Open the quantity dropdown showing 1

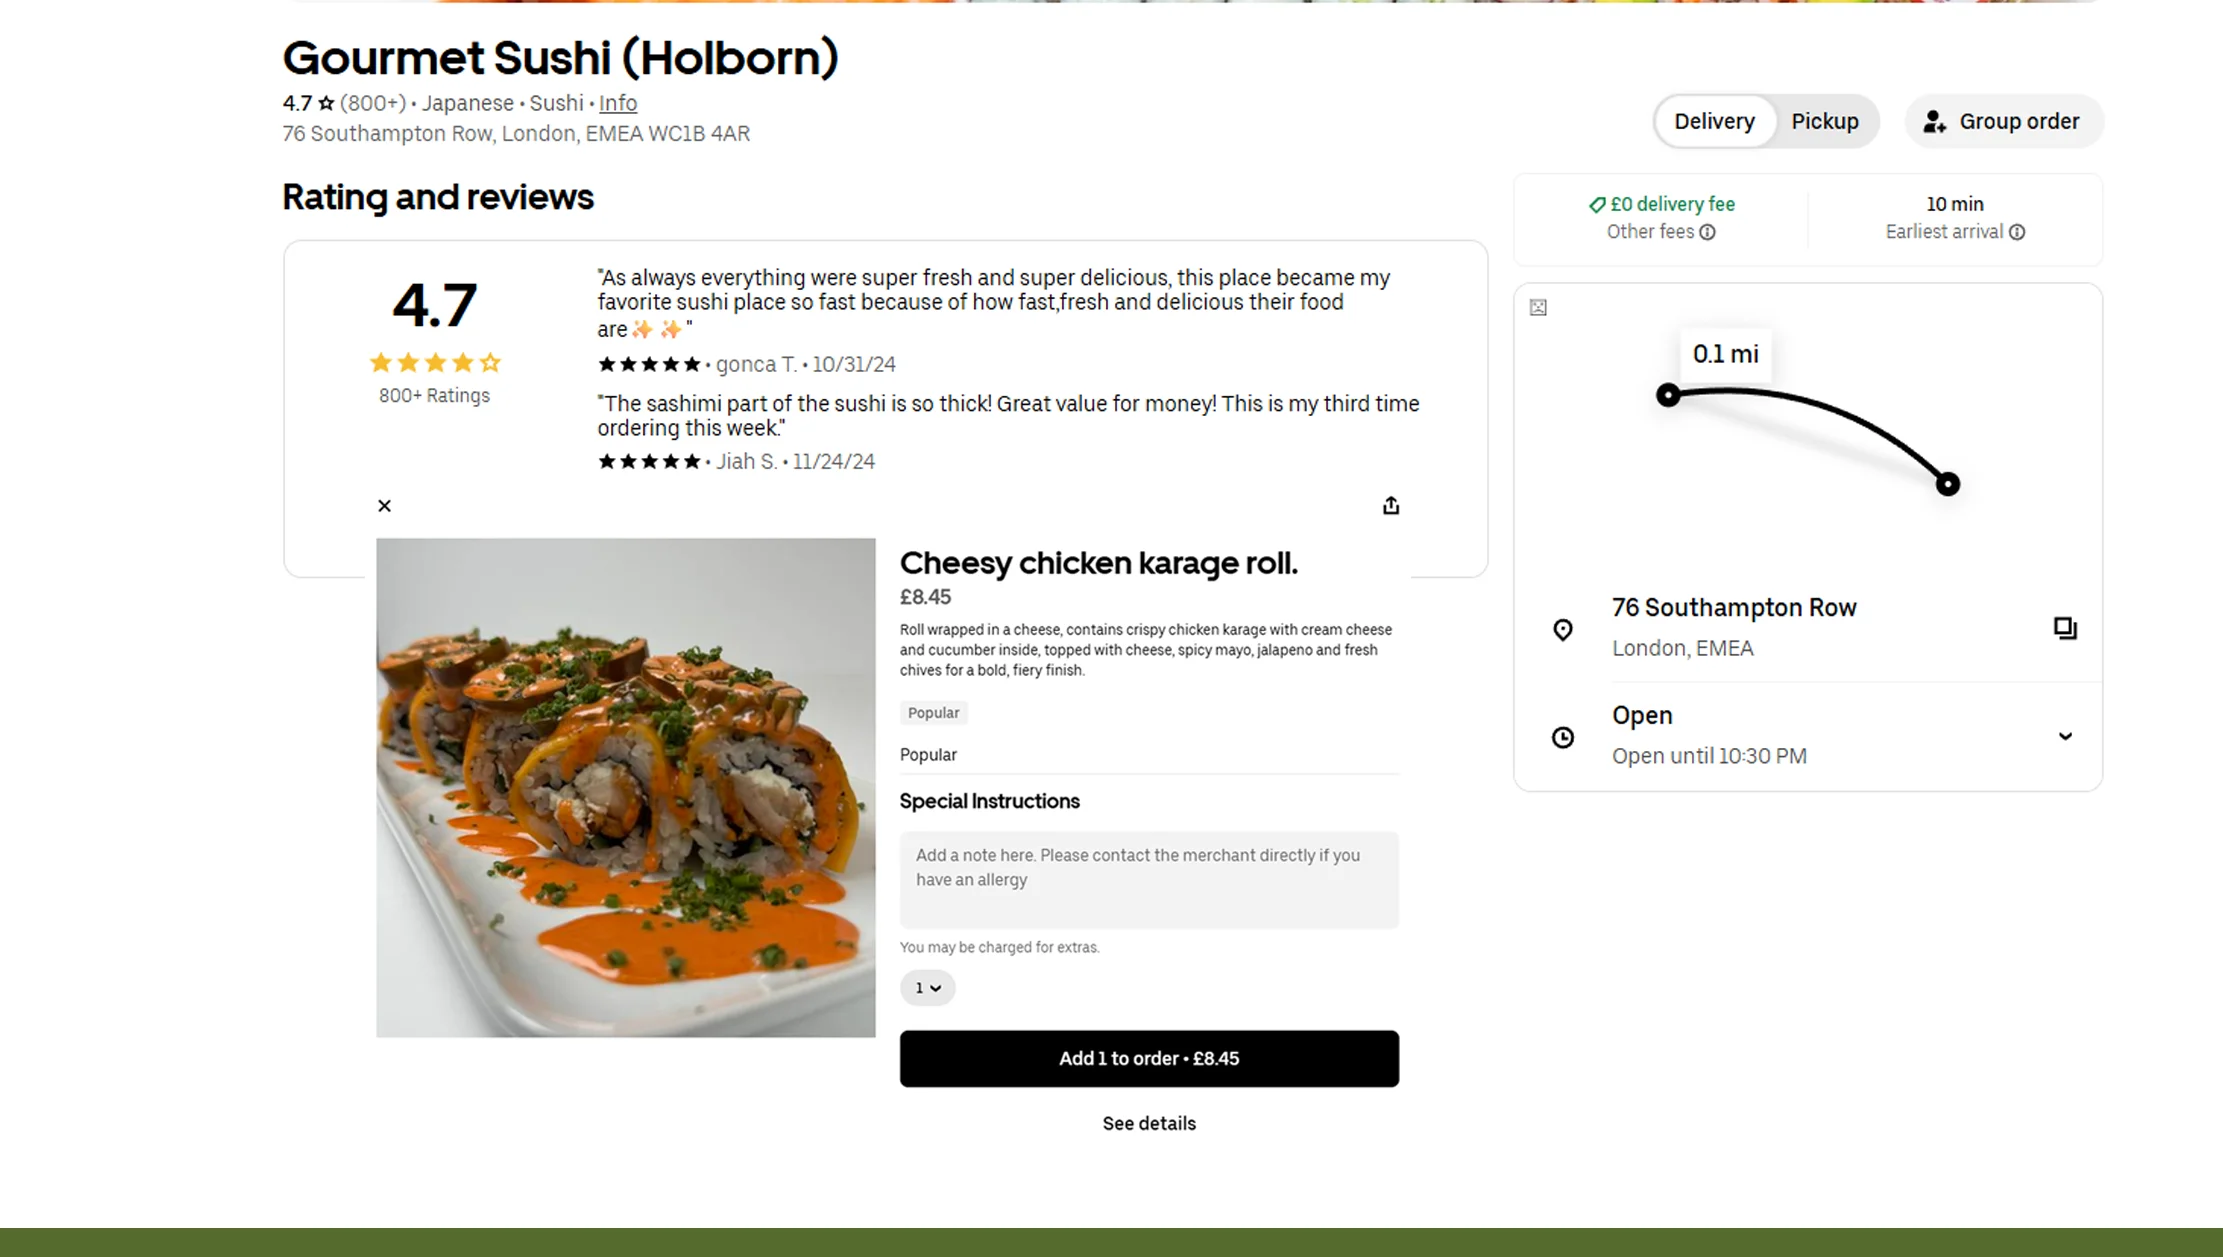927,988
